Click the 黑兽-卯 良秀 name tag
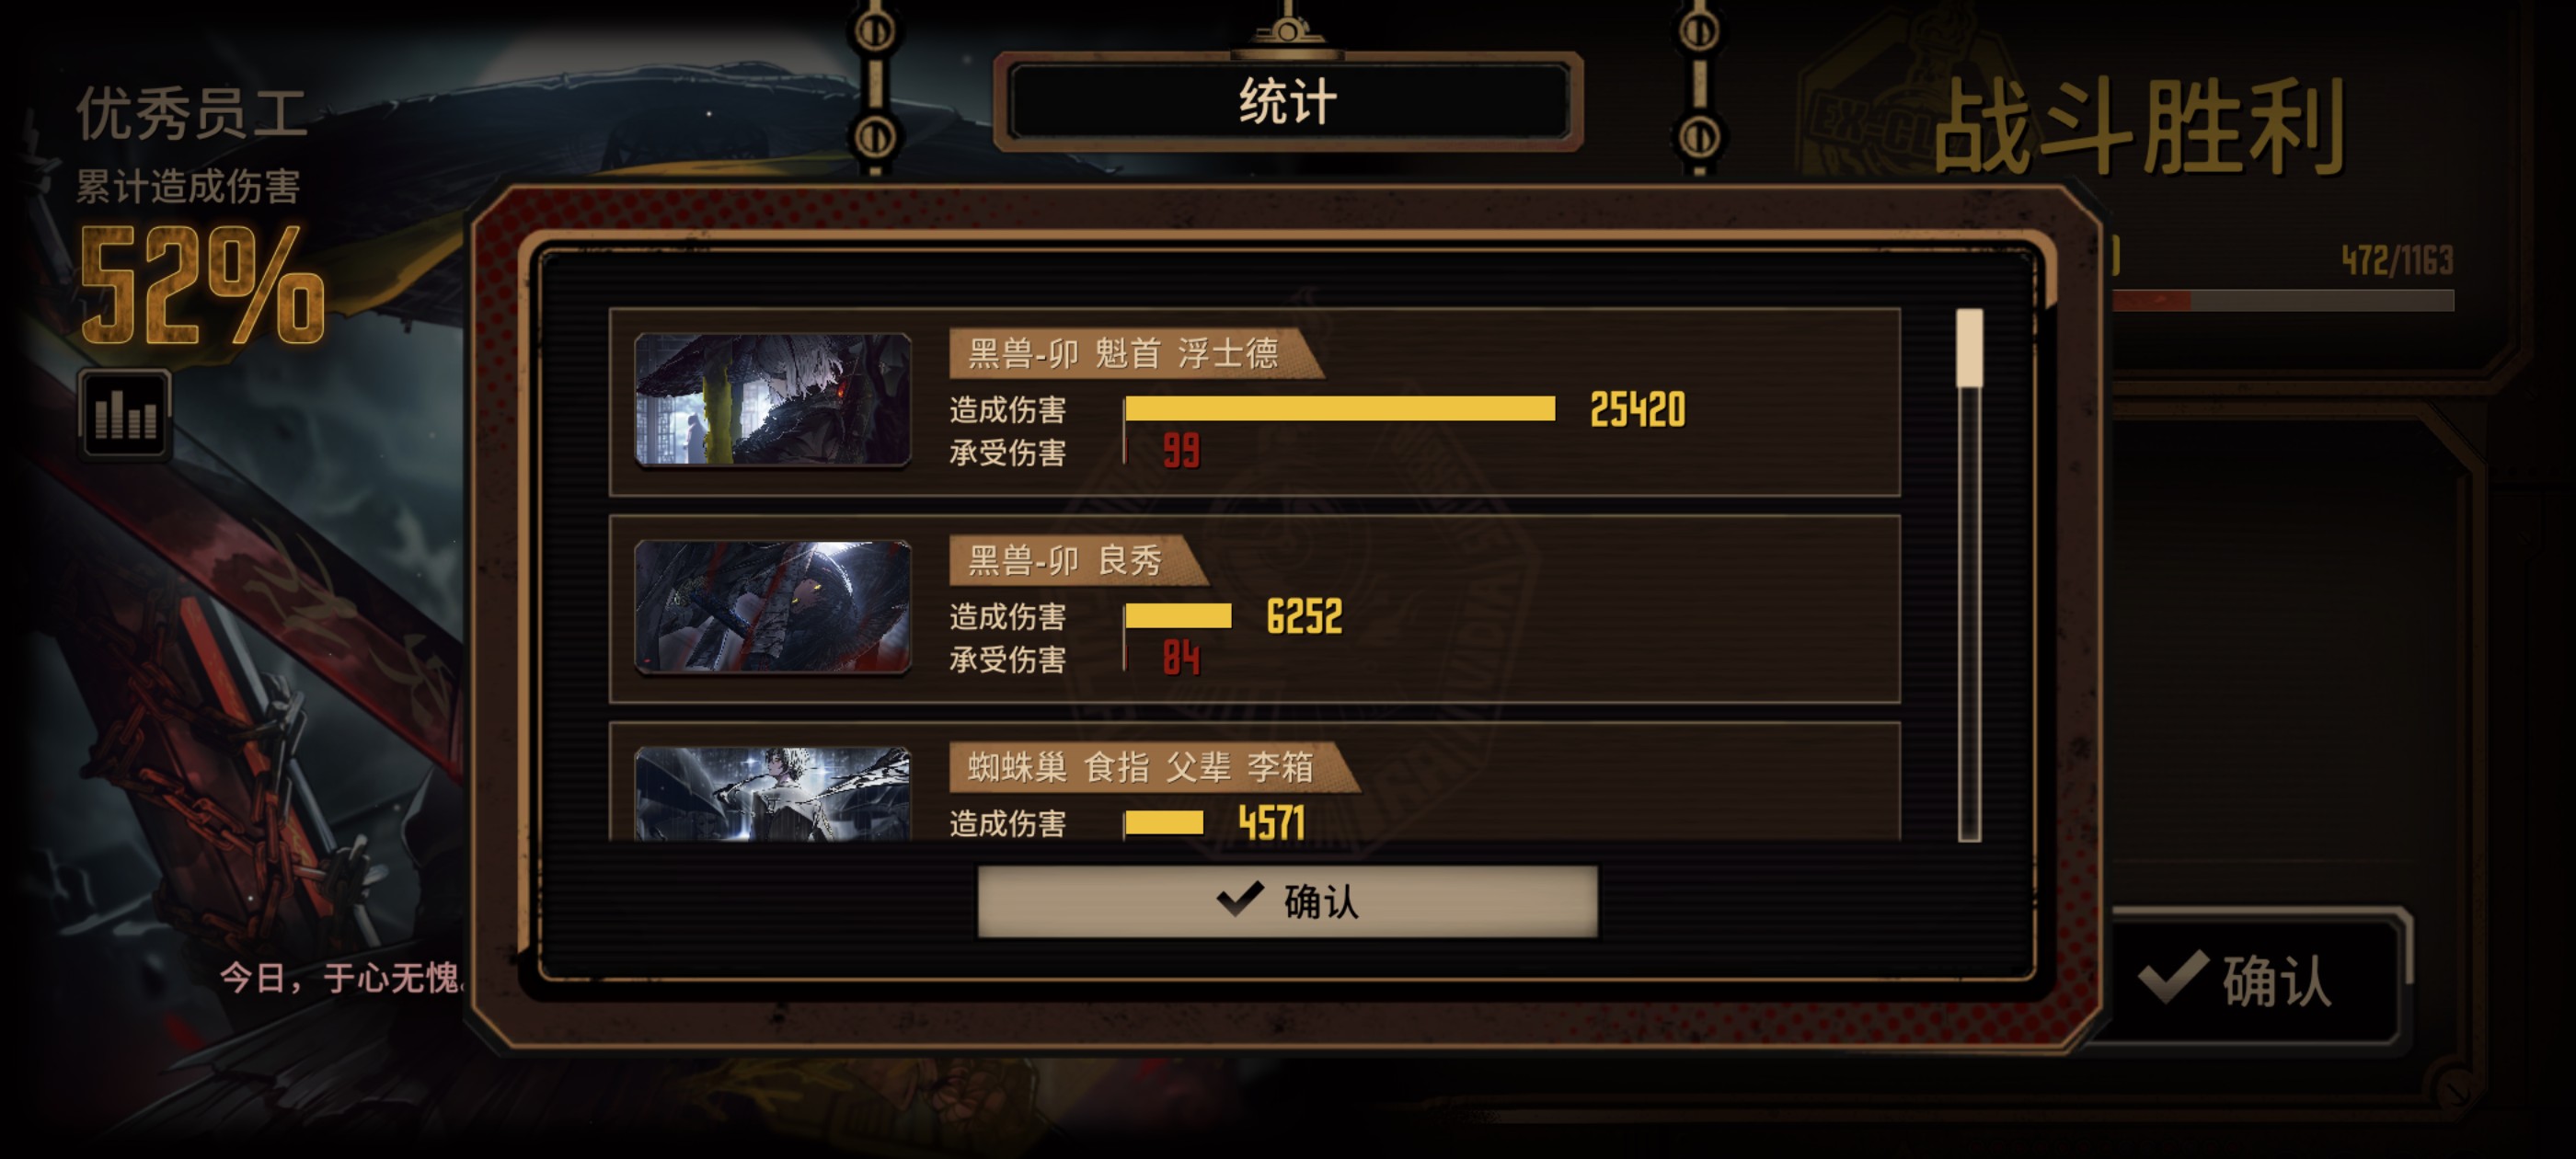Screen dimensions: 2576x1159 point(1078,560)
